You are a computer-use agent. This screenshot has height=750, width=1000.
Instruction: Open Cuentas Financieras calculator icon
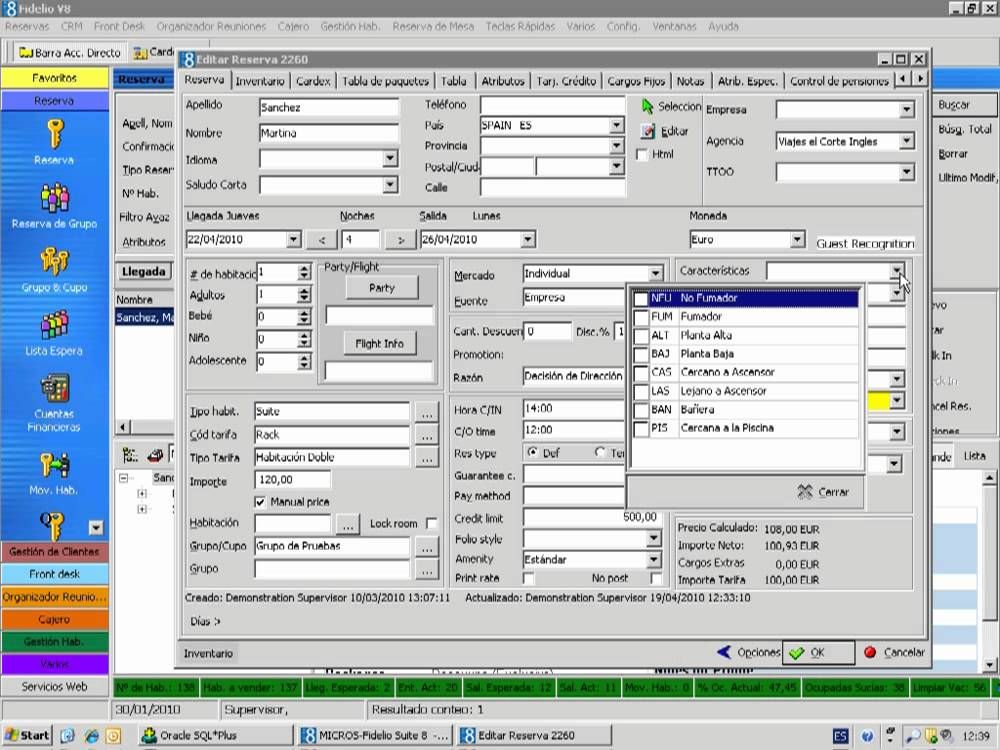pos(54,388)
